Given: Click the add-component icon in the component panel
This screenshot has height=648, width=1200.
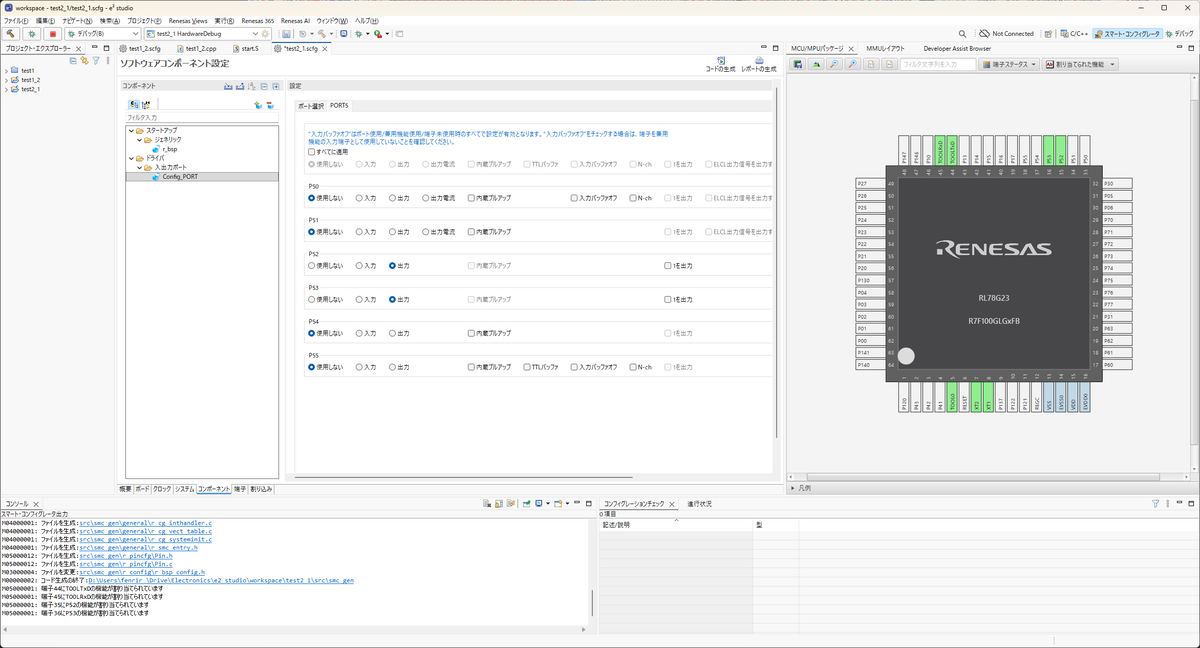Looking at the screenshot, I should [x=258, y=104].
